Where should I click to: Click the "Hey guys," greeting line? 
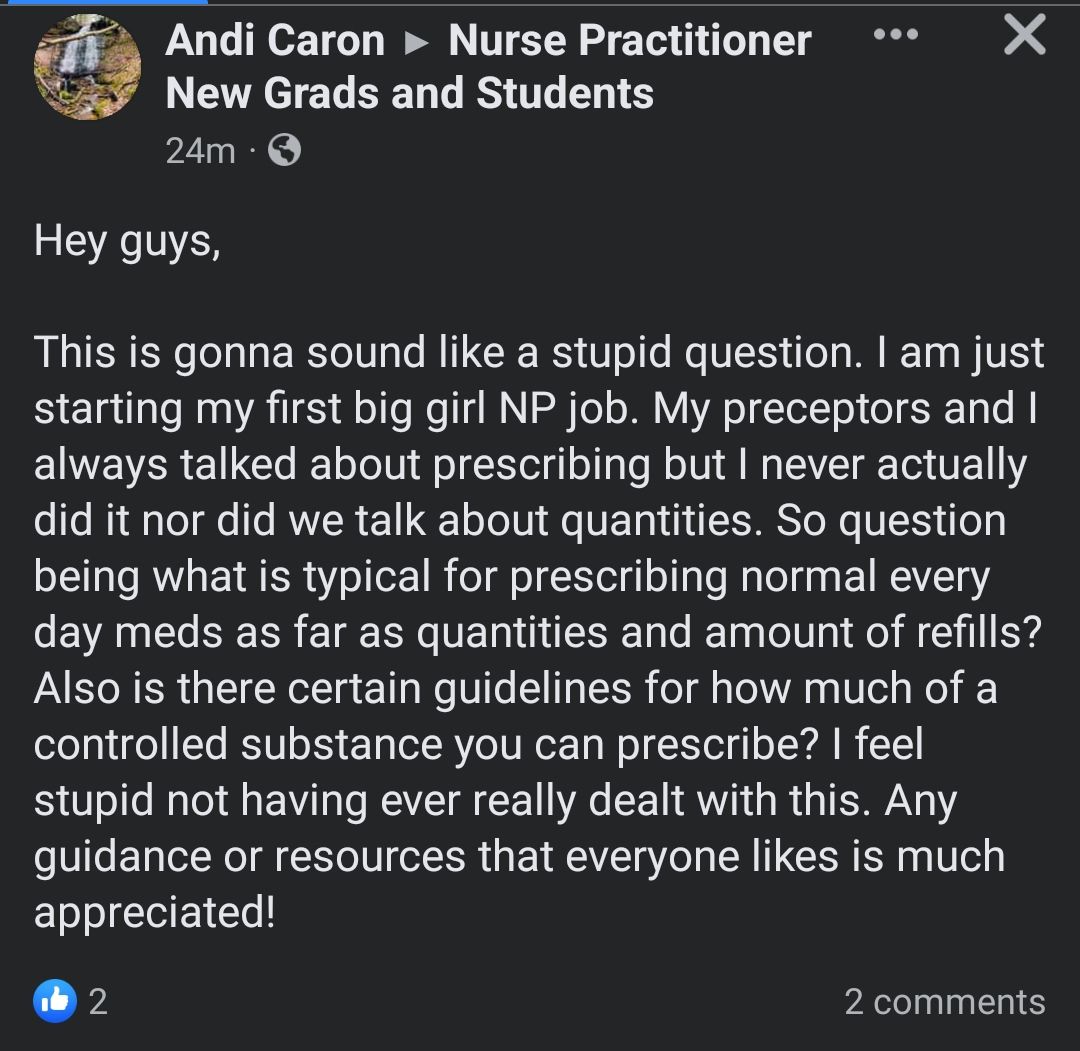tap(127, 242)
